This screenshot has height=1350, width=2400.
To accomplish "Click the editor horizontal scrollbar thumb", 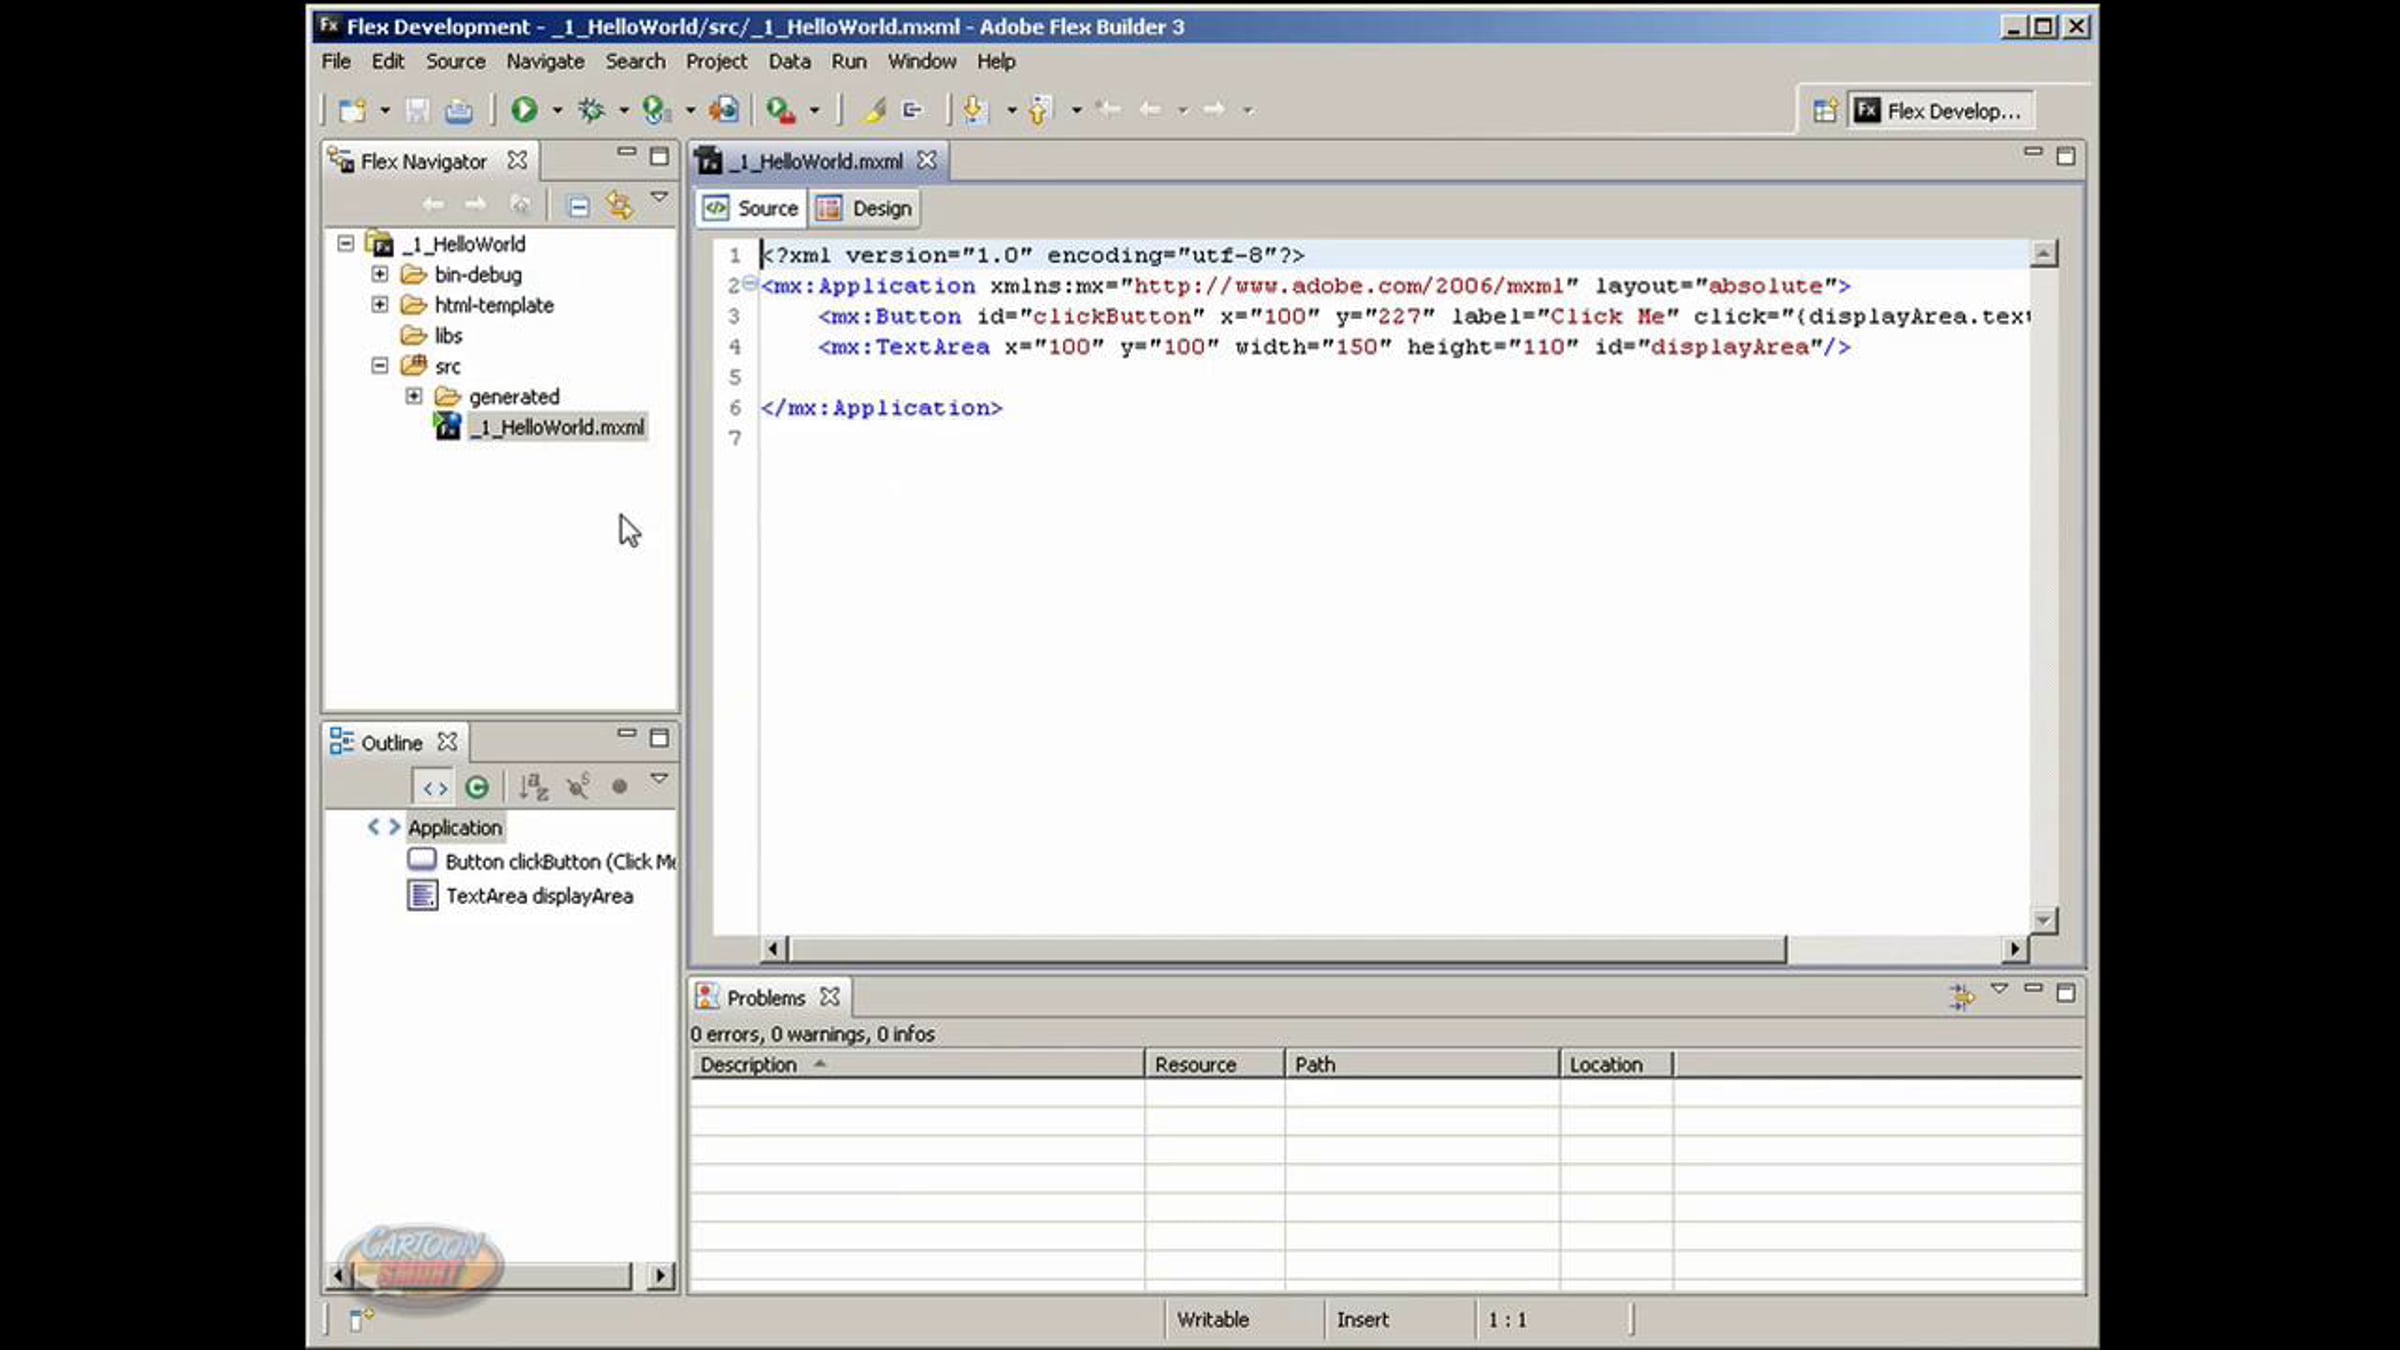I will point(1285,948).
